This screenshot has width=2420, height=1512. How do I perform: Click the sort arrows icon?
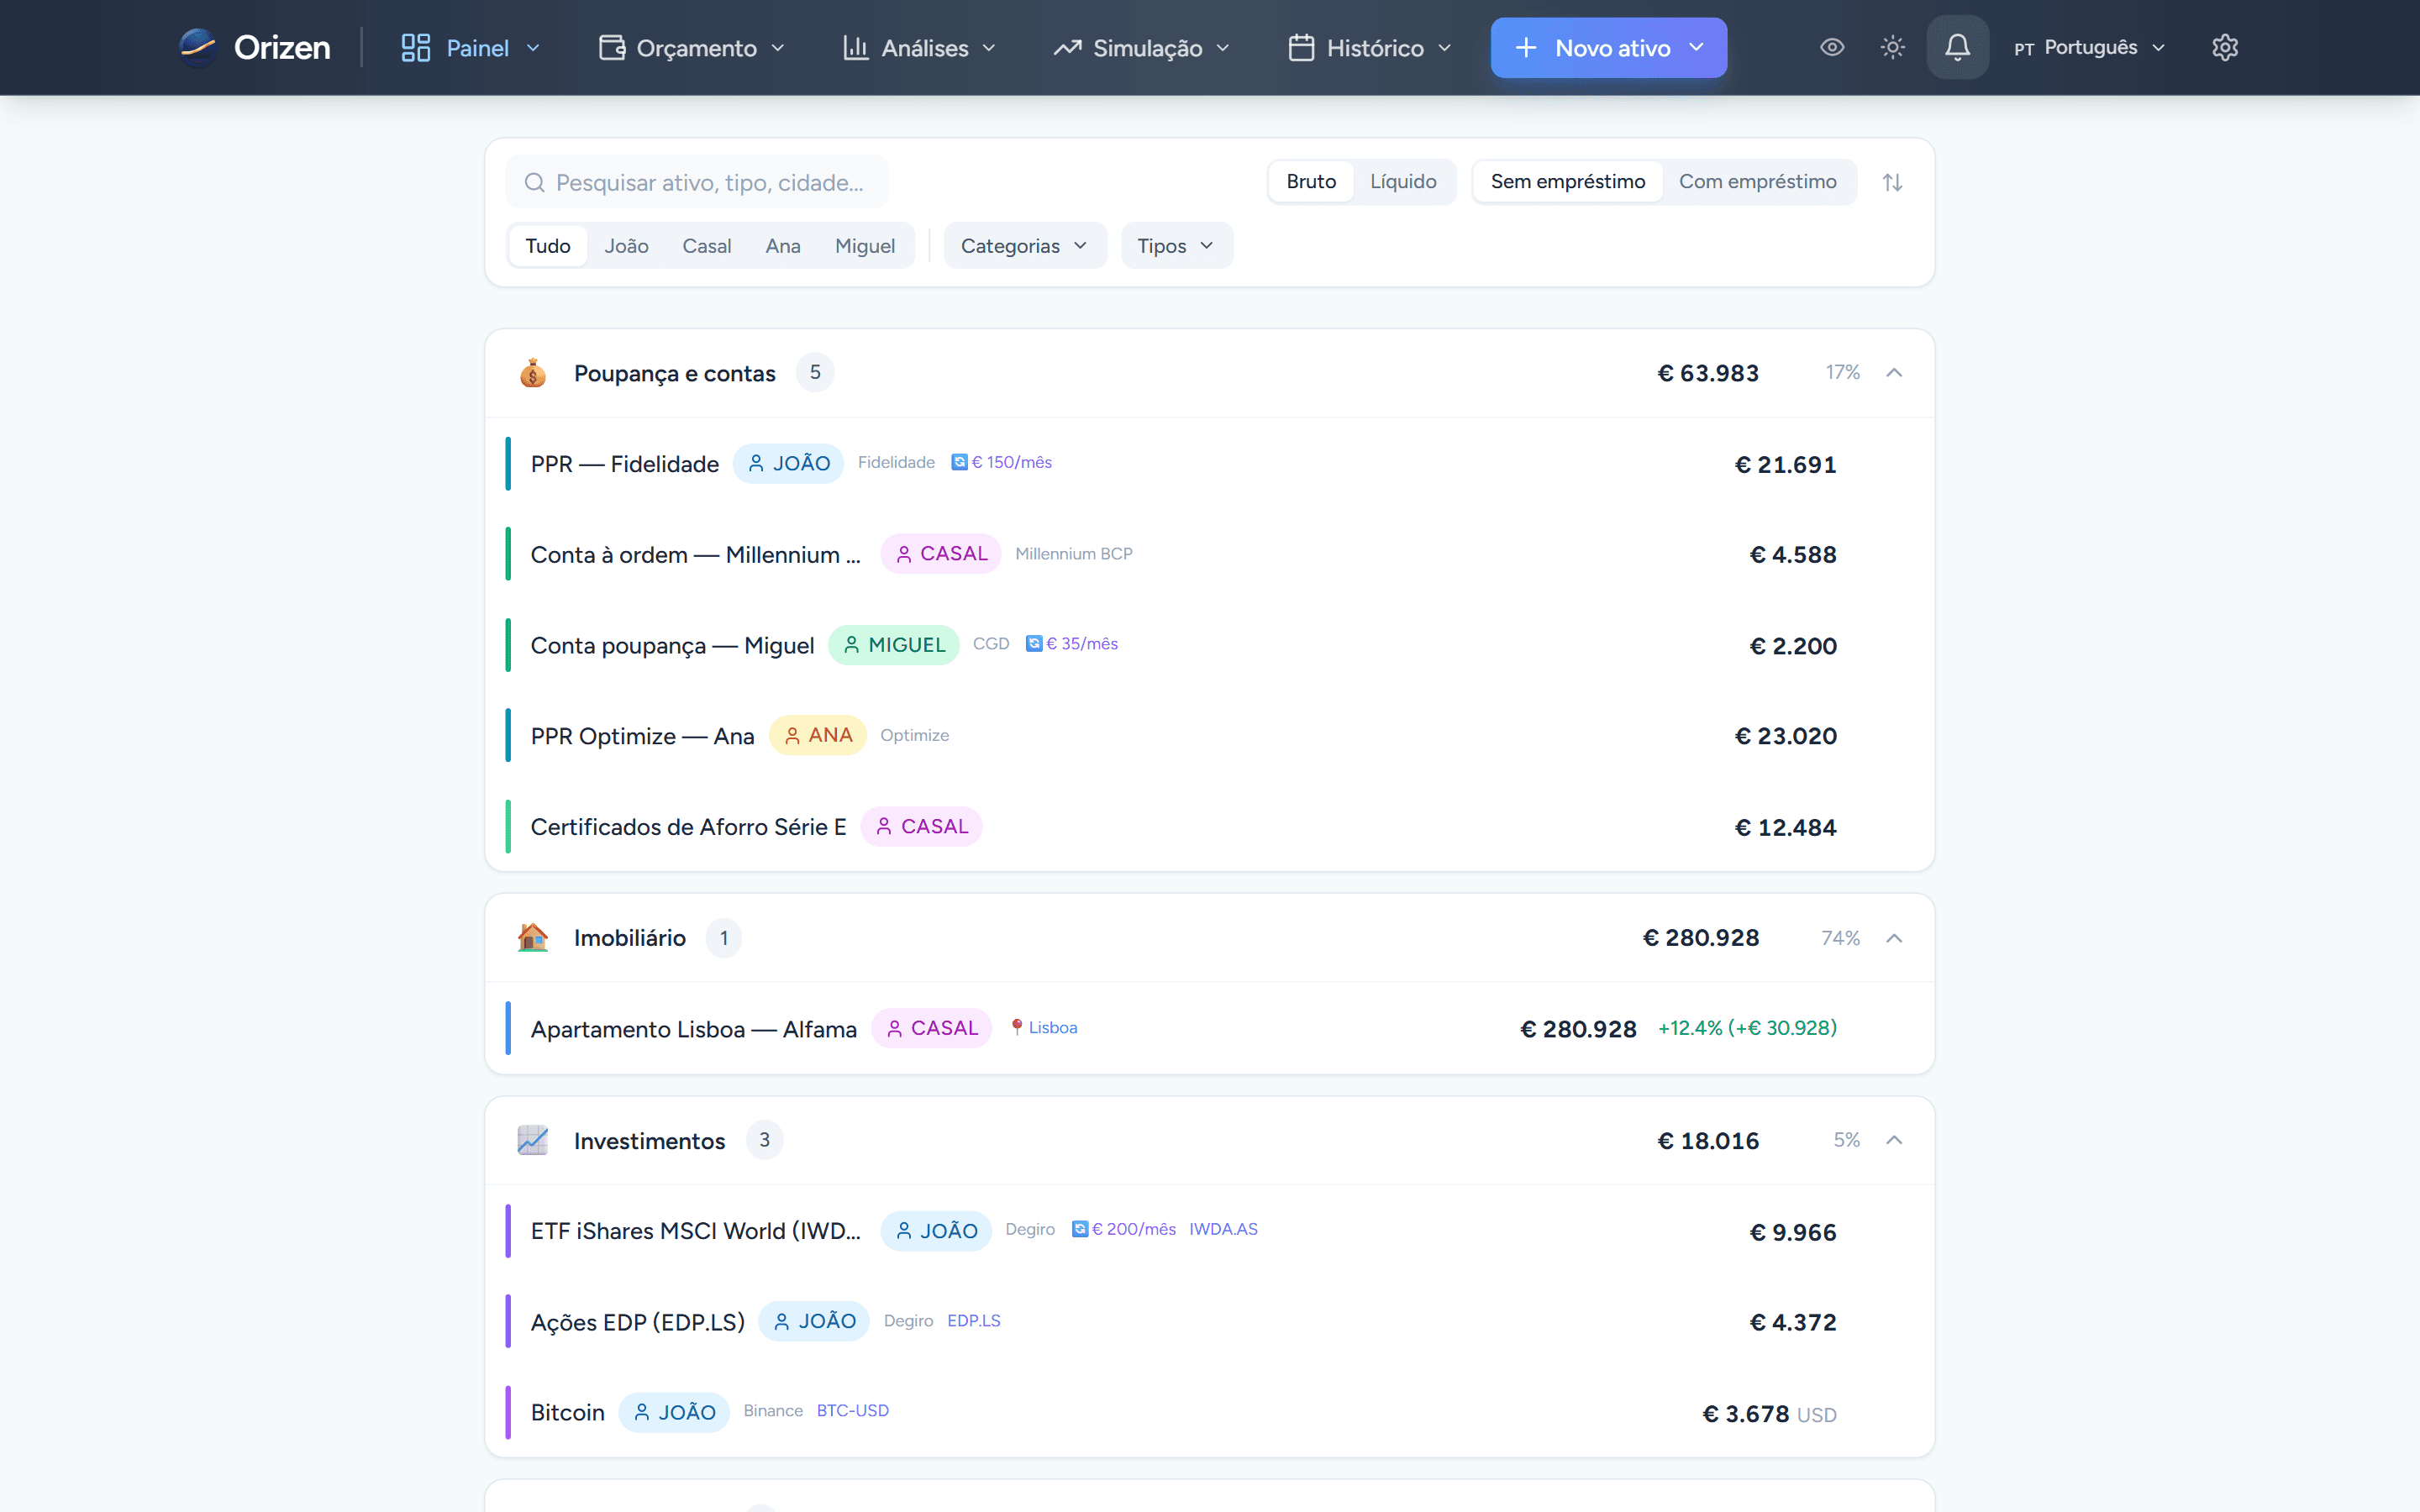pos(1892,182)
